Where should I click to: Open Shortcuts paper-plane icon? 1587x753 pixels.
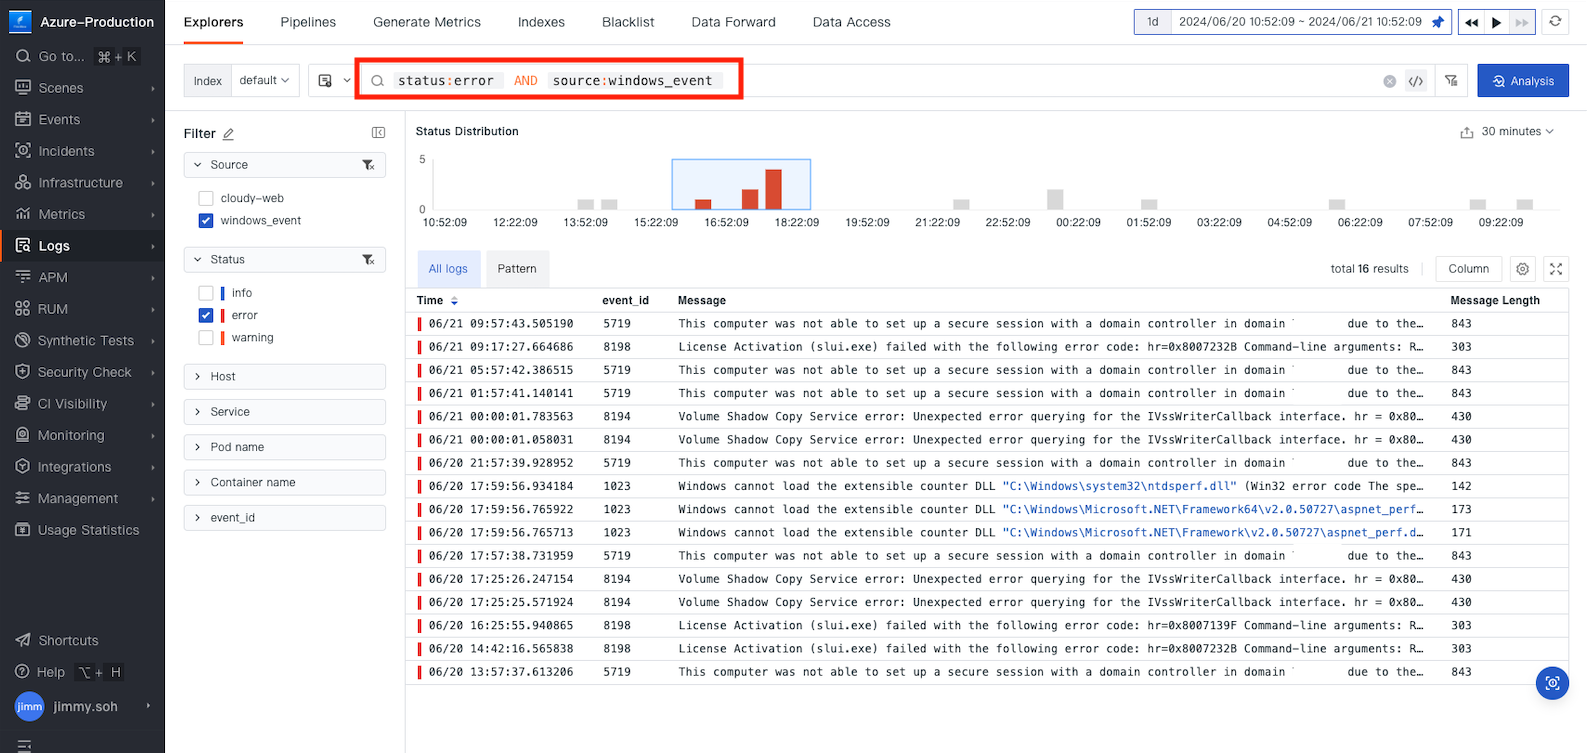coord(22,640)
